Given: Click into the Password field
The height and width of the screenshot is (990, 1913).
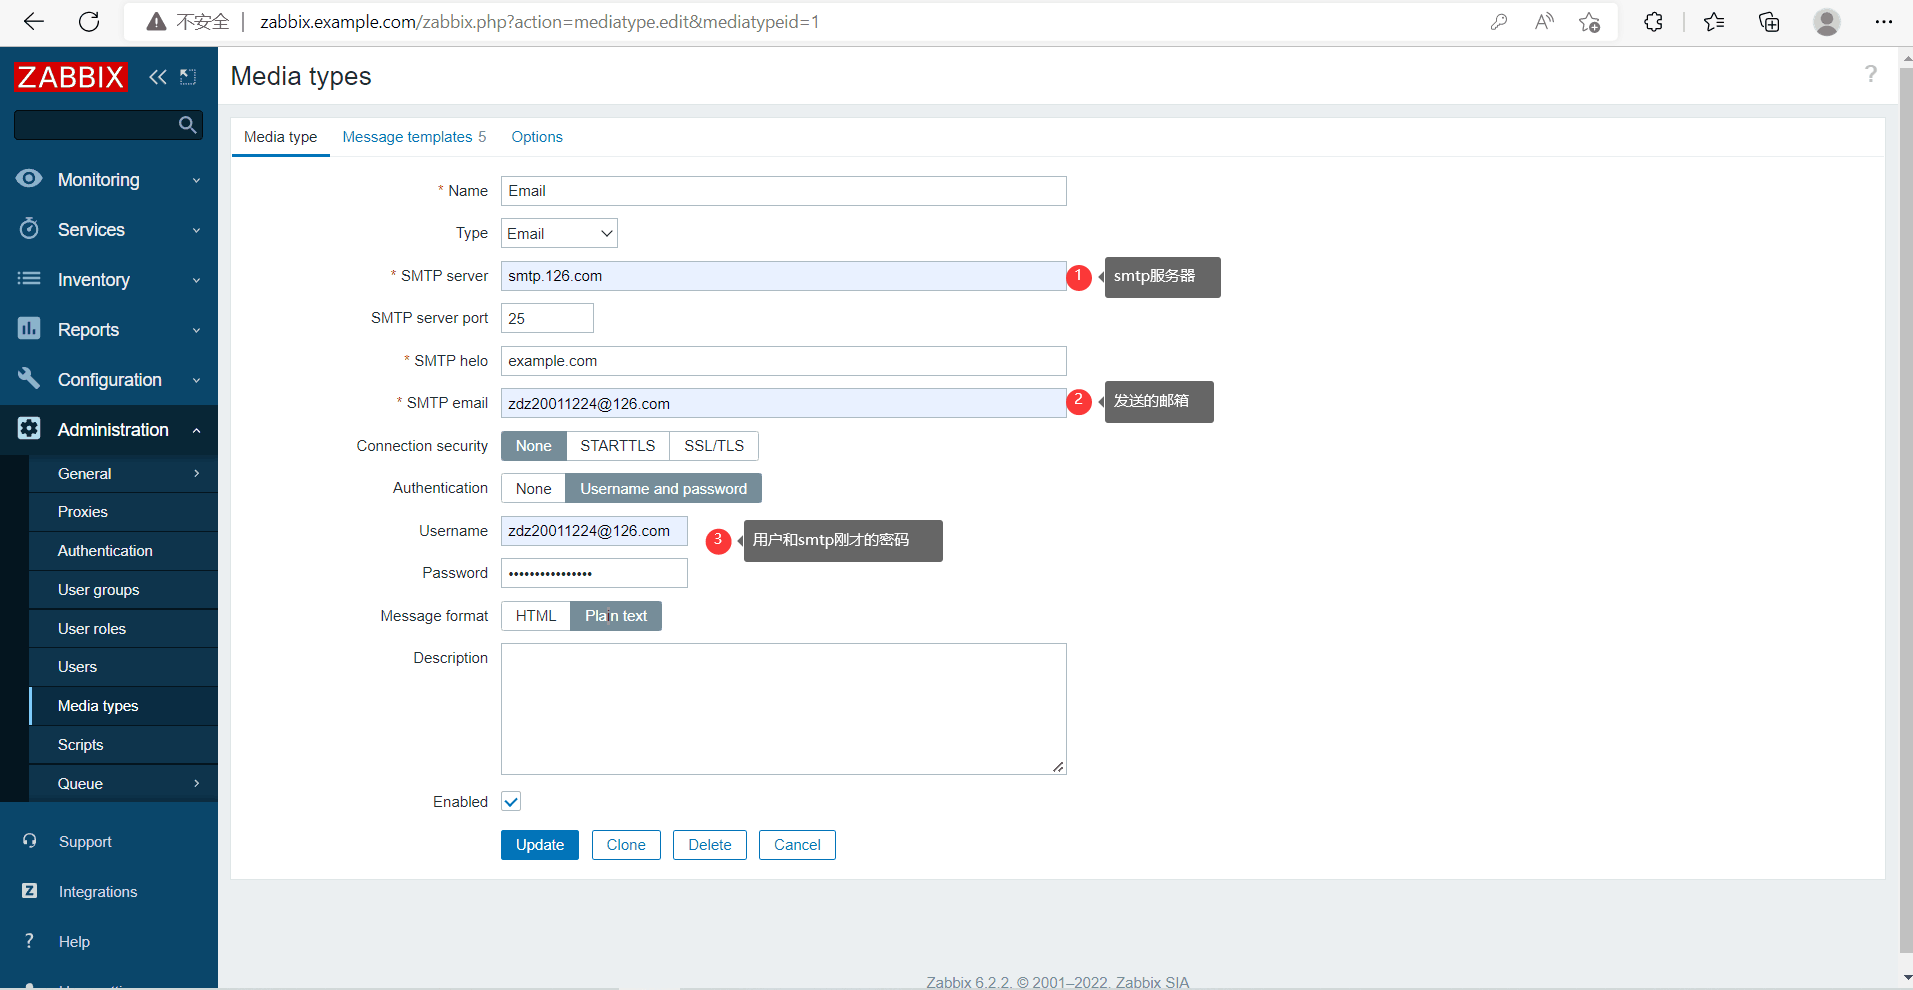Looking at the screenshot, I should pyautogui.click(x=594, y=573).
